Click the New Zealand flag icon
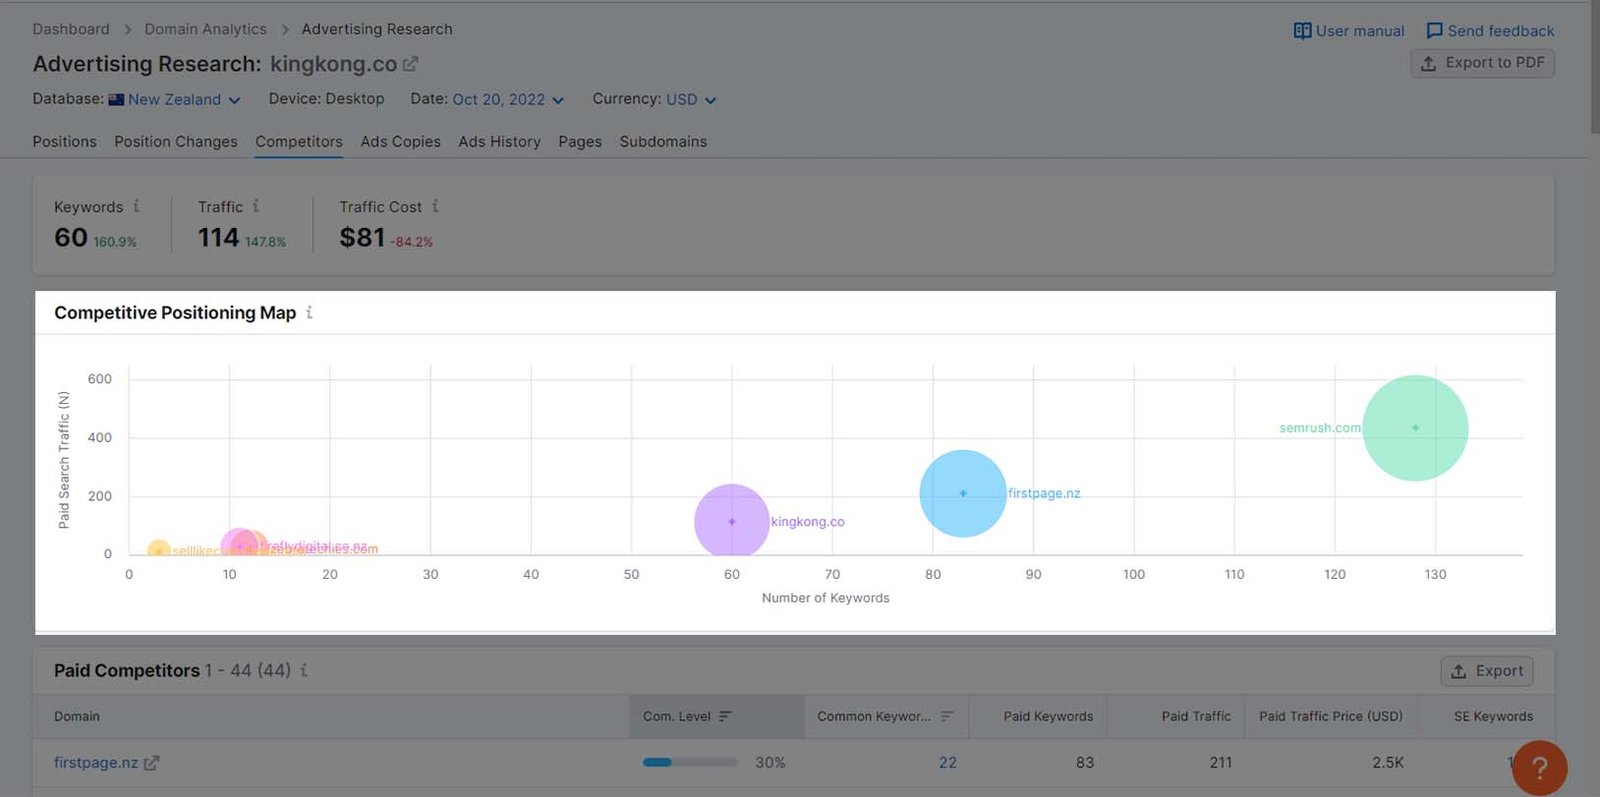1600x797 pixels. coord(116,99)
